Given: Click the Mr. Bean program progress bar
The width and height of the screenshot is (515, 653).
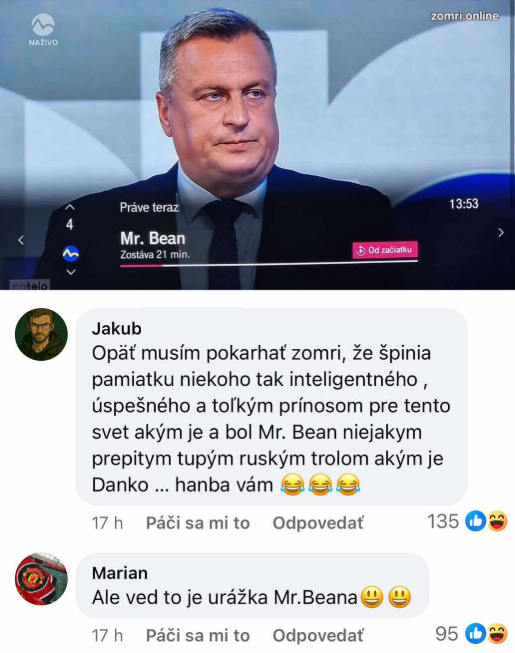Looking at the screenshot, I should [x=269, y=264].
